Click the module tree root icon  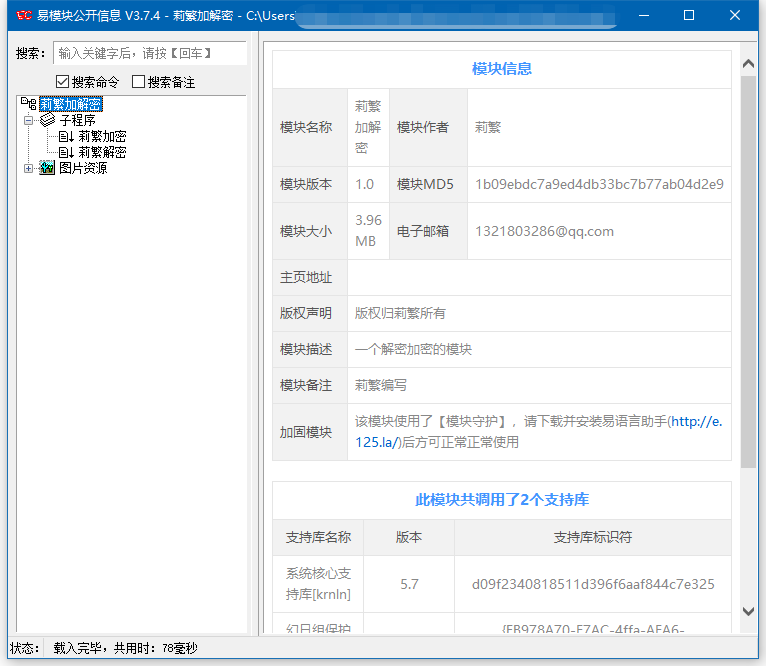pyautogui.click(x=28, y=104)
